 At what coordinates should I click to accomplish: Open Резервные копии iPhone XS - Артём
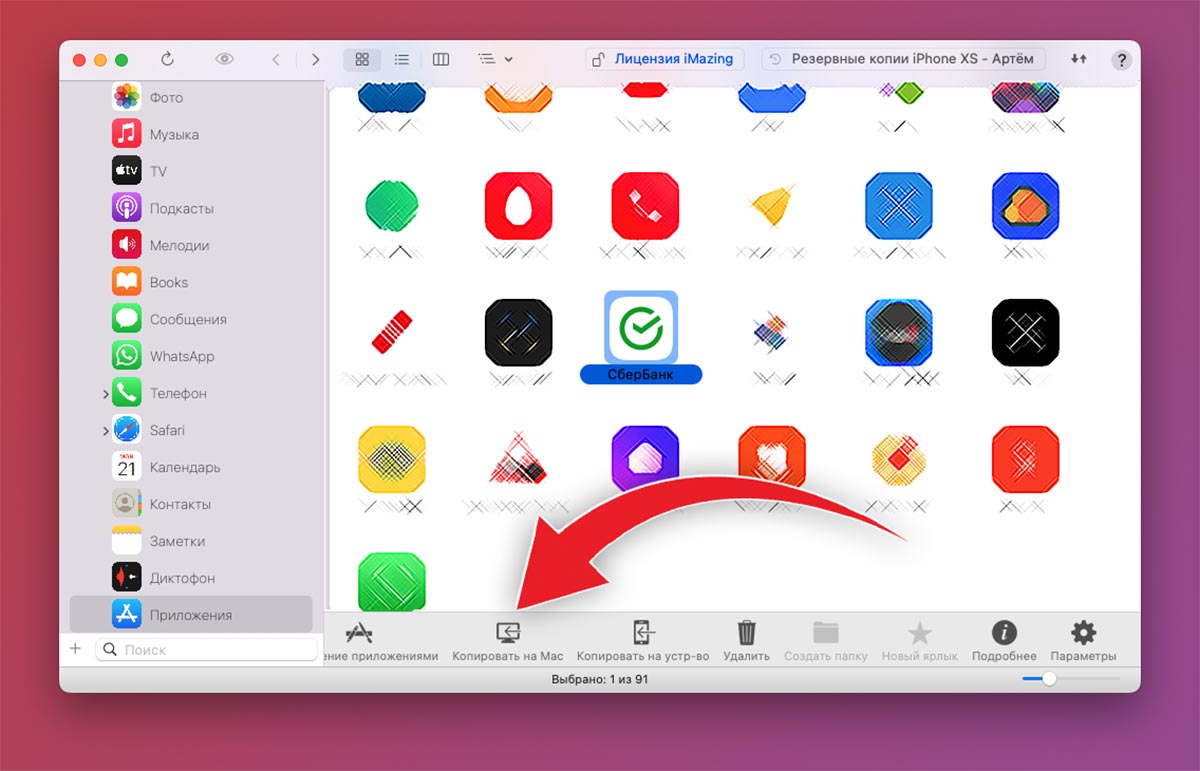[x=903, y=59]
